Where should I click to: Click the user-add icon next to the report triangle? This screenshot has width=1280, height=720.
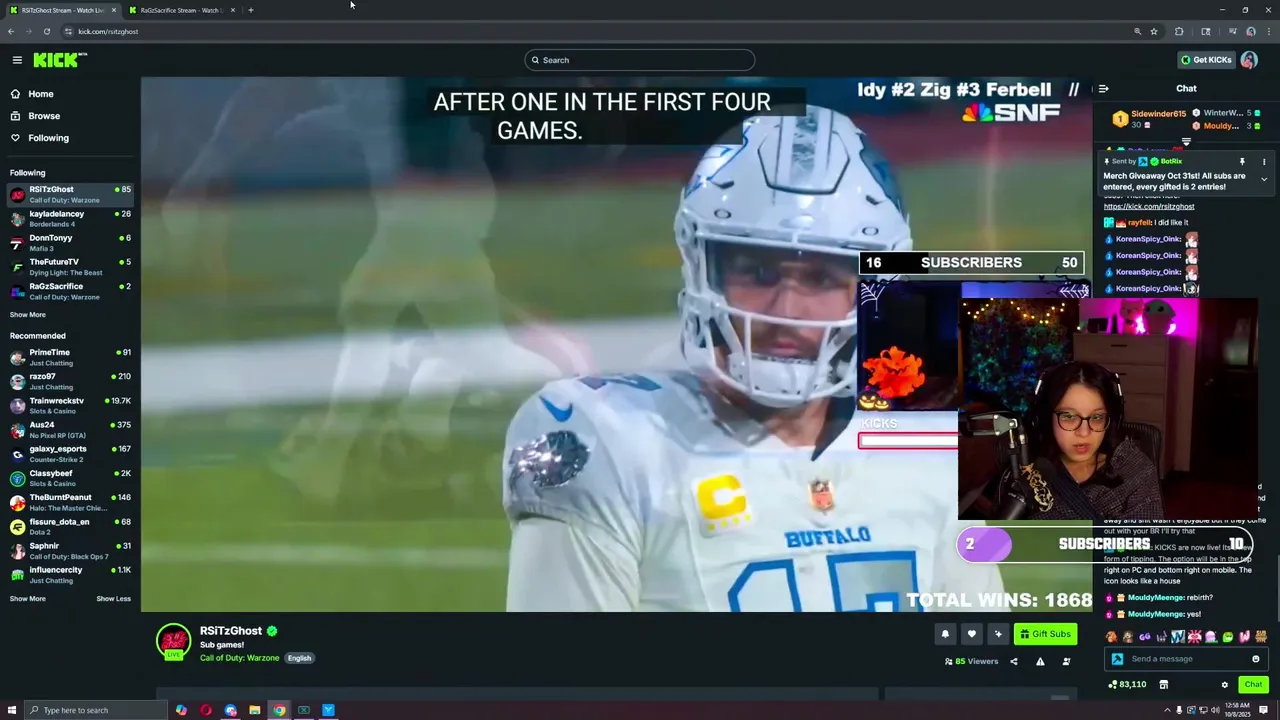(1066, 661)
